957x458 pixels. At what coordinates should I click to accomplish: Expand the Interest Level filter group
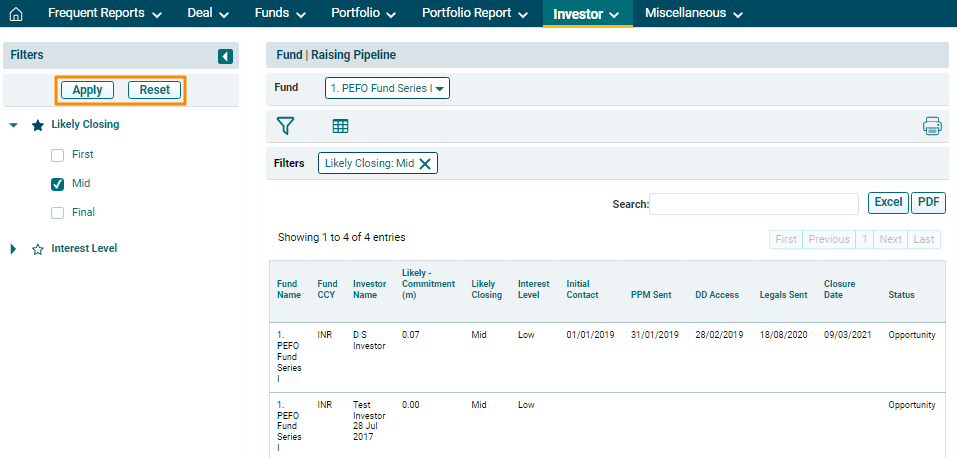14,249
